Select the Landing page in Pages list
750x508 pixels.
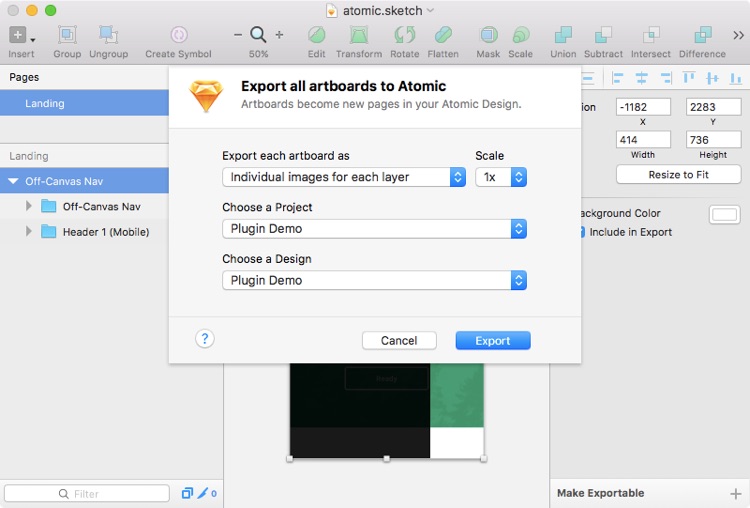click(45, 103)
